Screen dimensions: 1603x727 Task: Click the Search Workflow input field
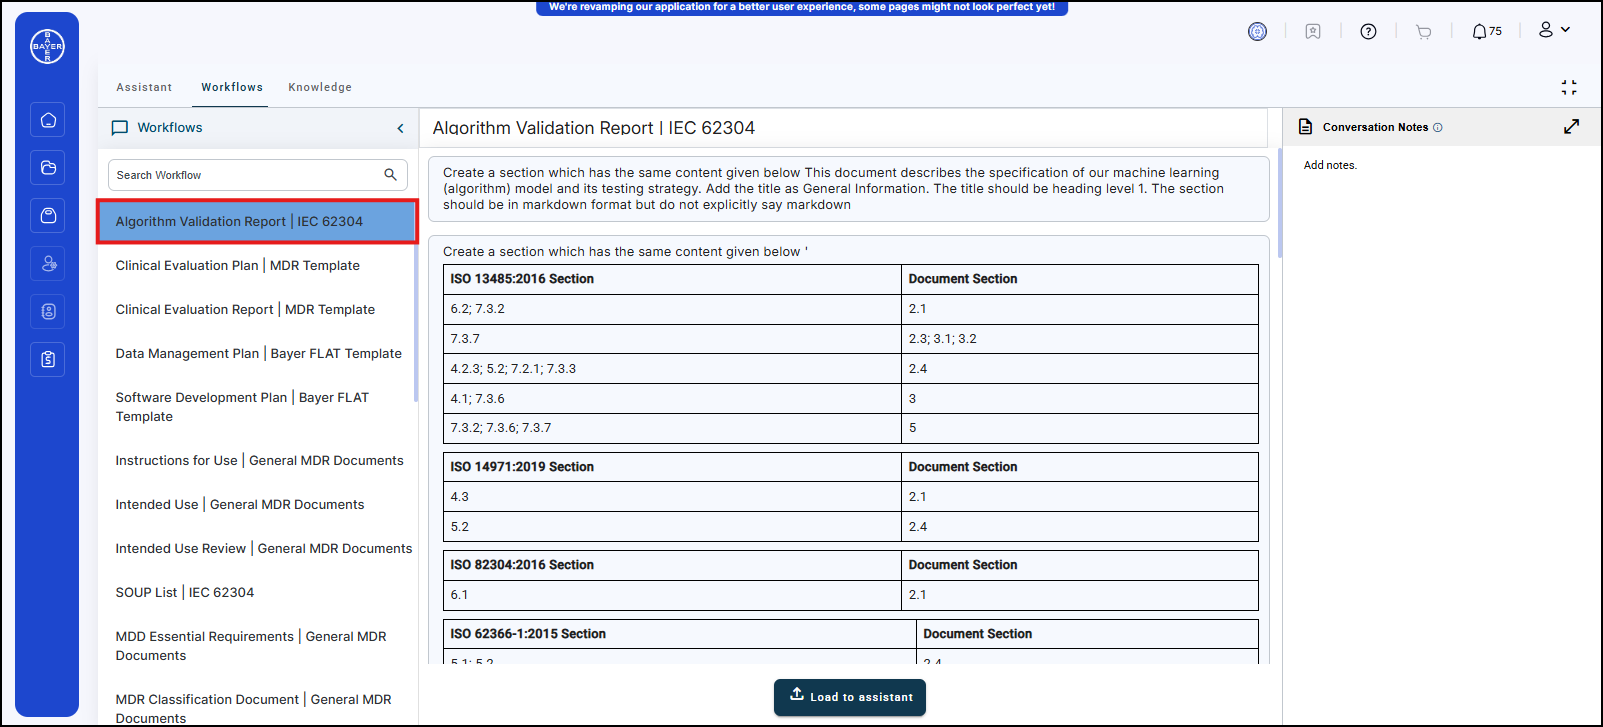click(257, 175)
